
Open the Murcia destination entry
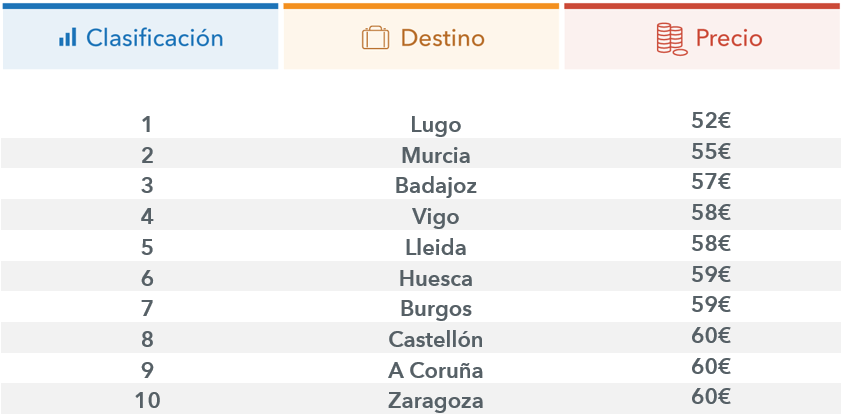[x=436, y=156]
